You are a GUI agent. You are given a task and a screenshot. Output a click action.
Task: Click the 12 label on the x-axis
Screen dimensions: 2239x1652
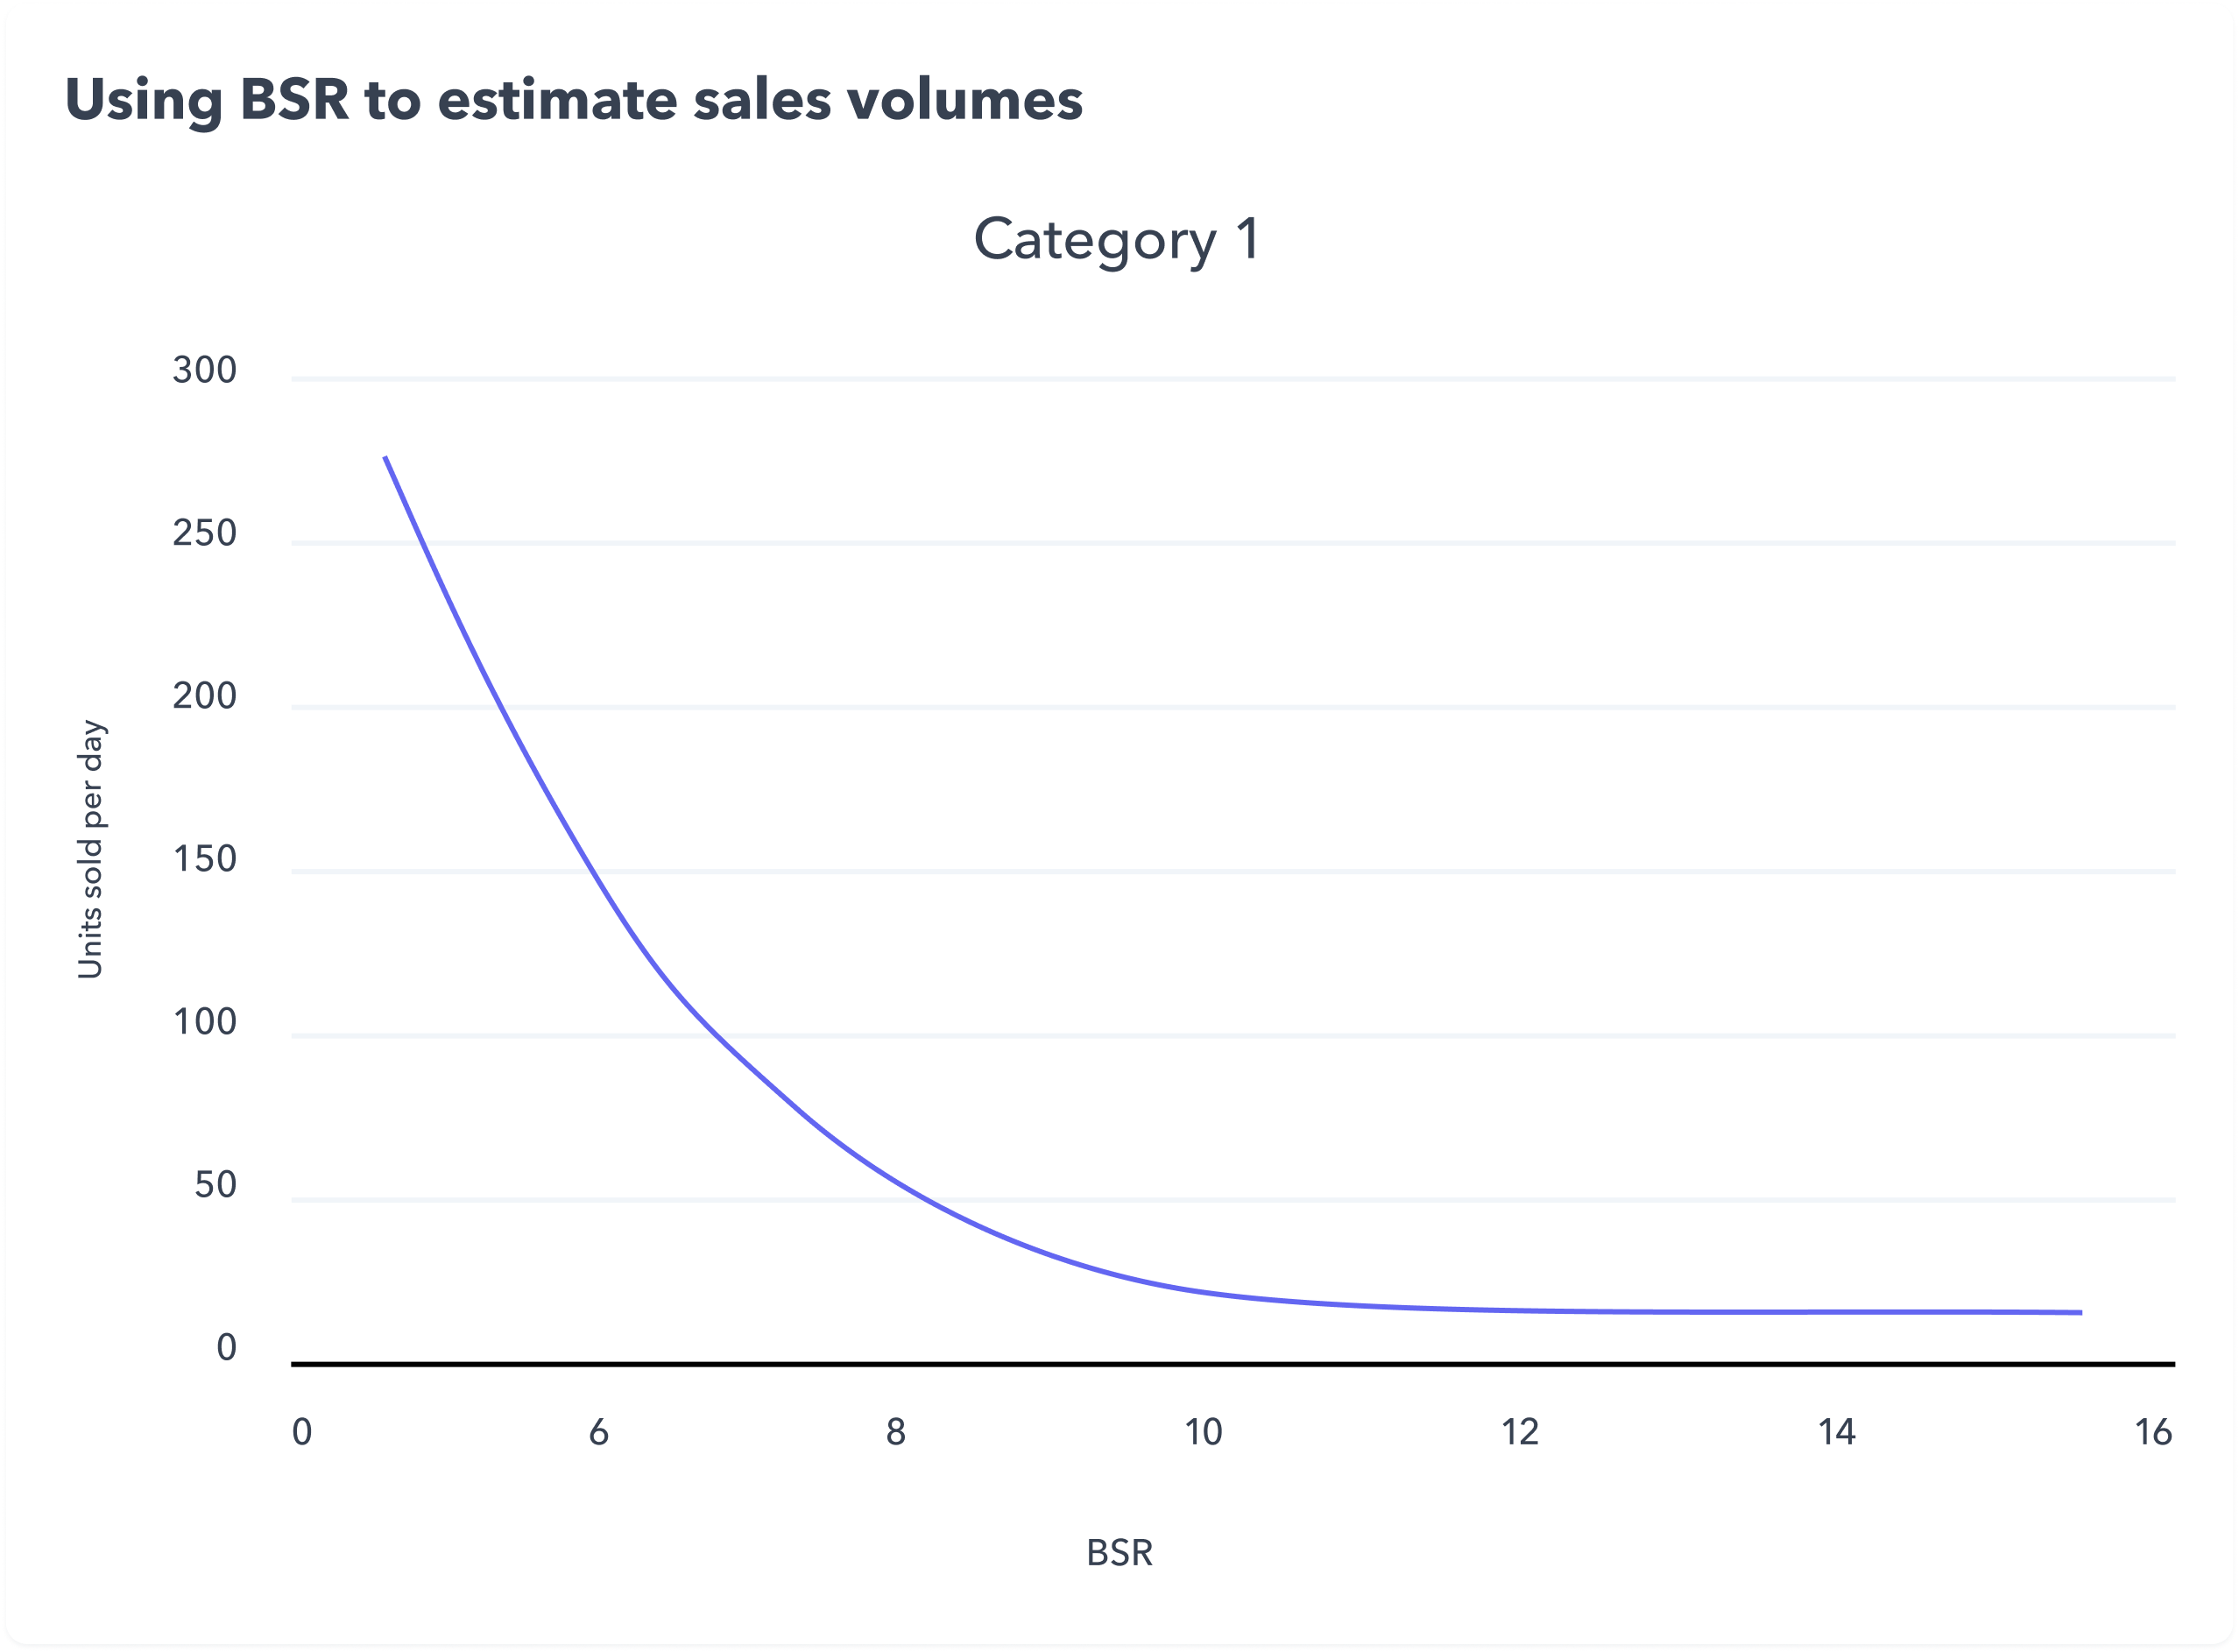pyautogui.click(x=1519, y=1432)
